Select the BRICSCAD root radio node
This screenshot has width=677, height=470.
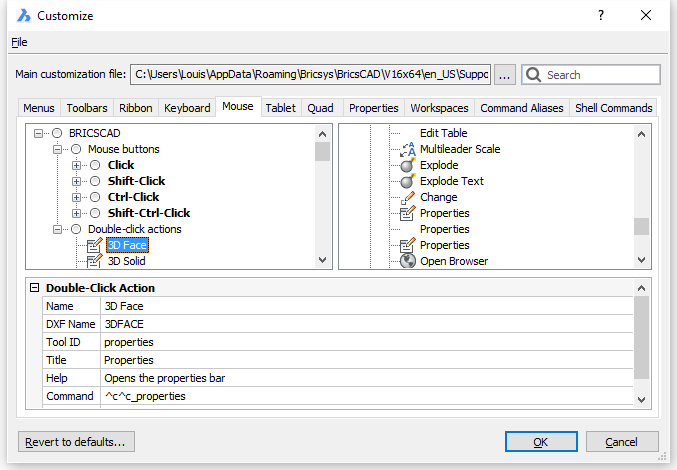(57, 133)
